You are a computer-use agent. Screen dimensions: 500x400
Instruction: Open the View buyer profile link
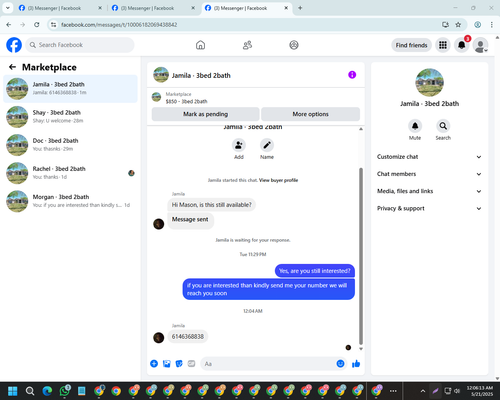pos(278,180)
